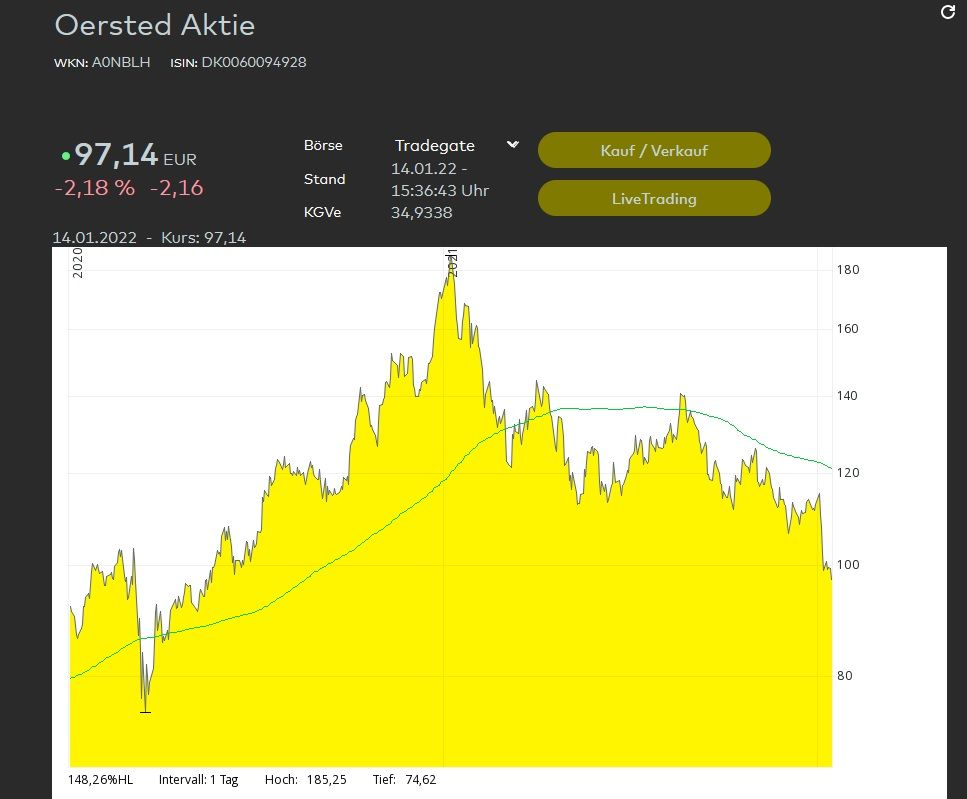Screen dimensions: 967x799
Task: Start LiveTrading via its button
Action: (x=654, y=198)
